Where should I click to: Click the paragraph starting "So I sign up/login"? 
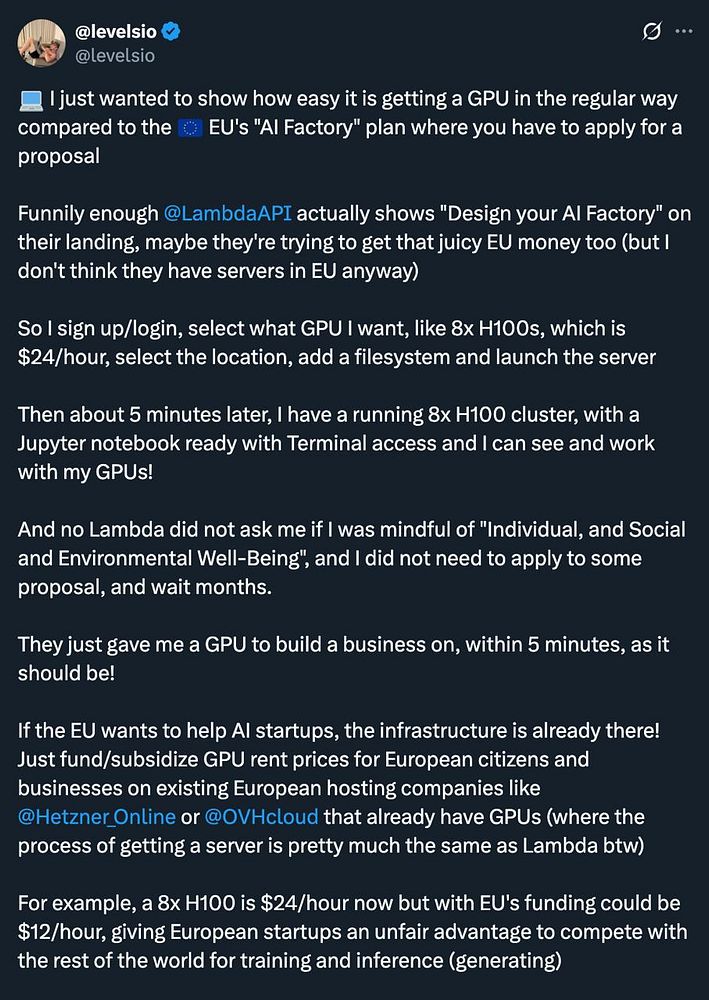(x=337, y=342)
